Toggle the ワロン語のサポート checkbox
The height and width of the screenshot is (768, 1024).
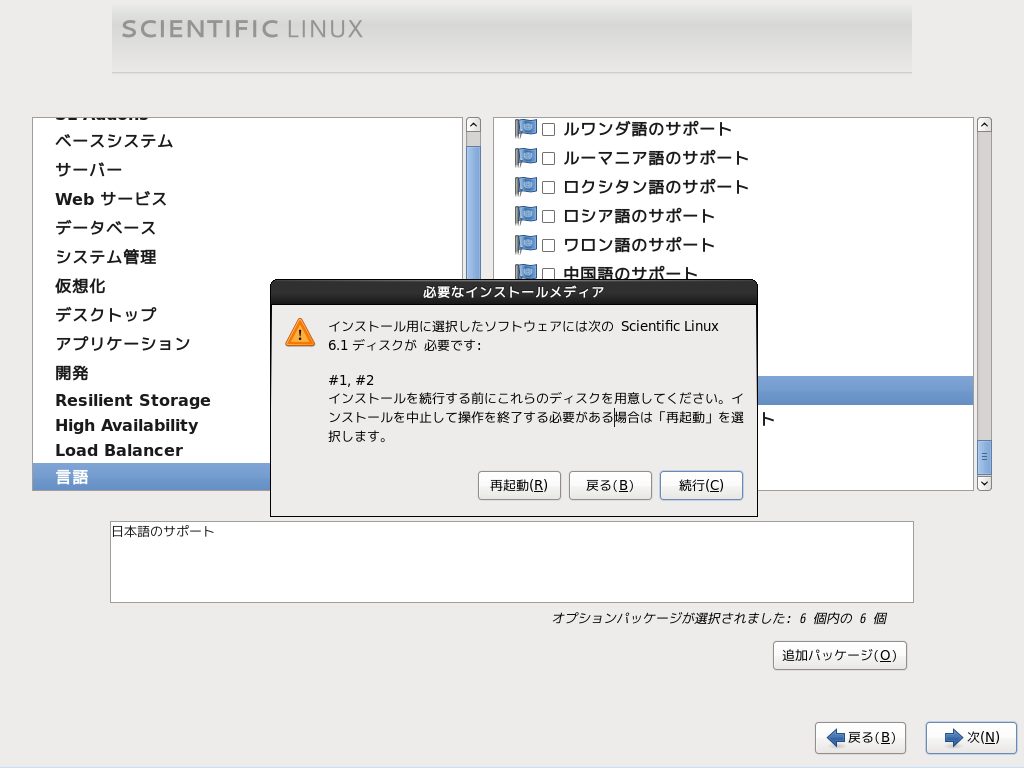click(x=549, y=246)
